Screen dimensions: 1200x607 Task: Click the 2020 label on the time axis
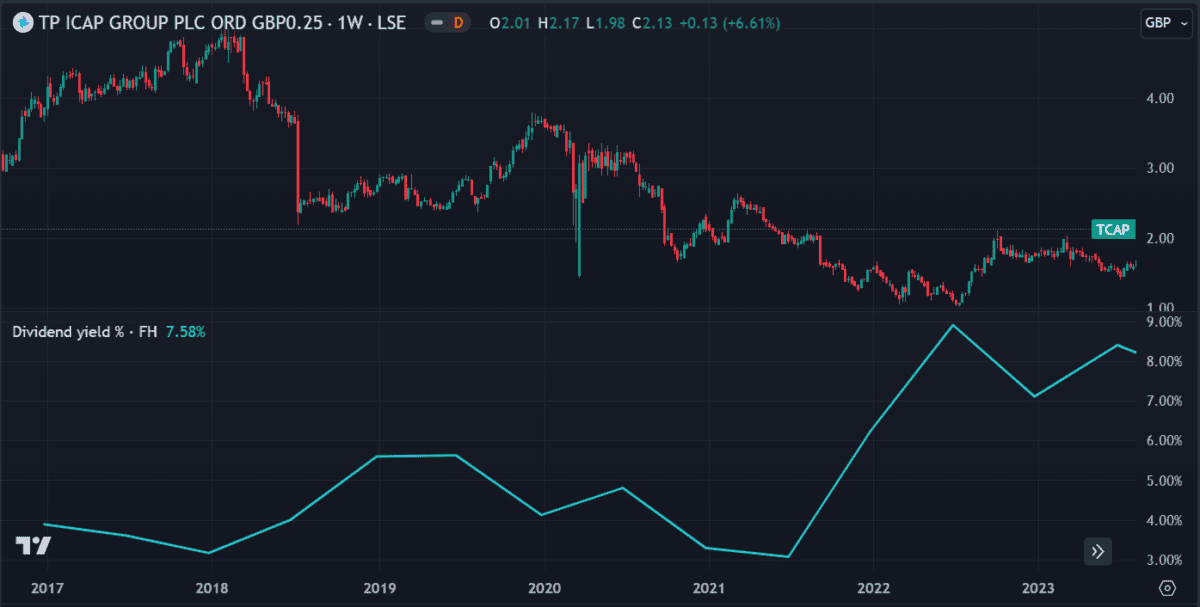(543, 587)
